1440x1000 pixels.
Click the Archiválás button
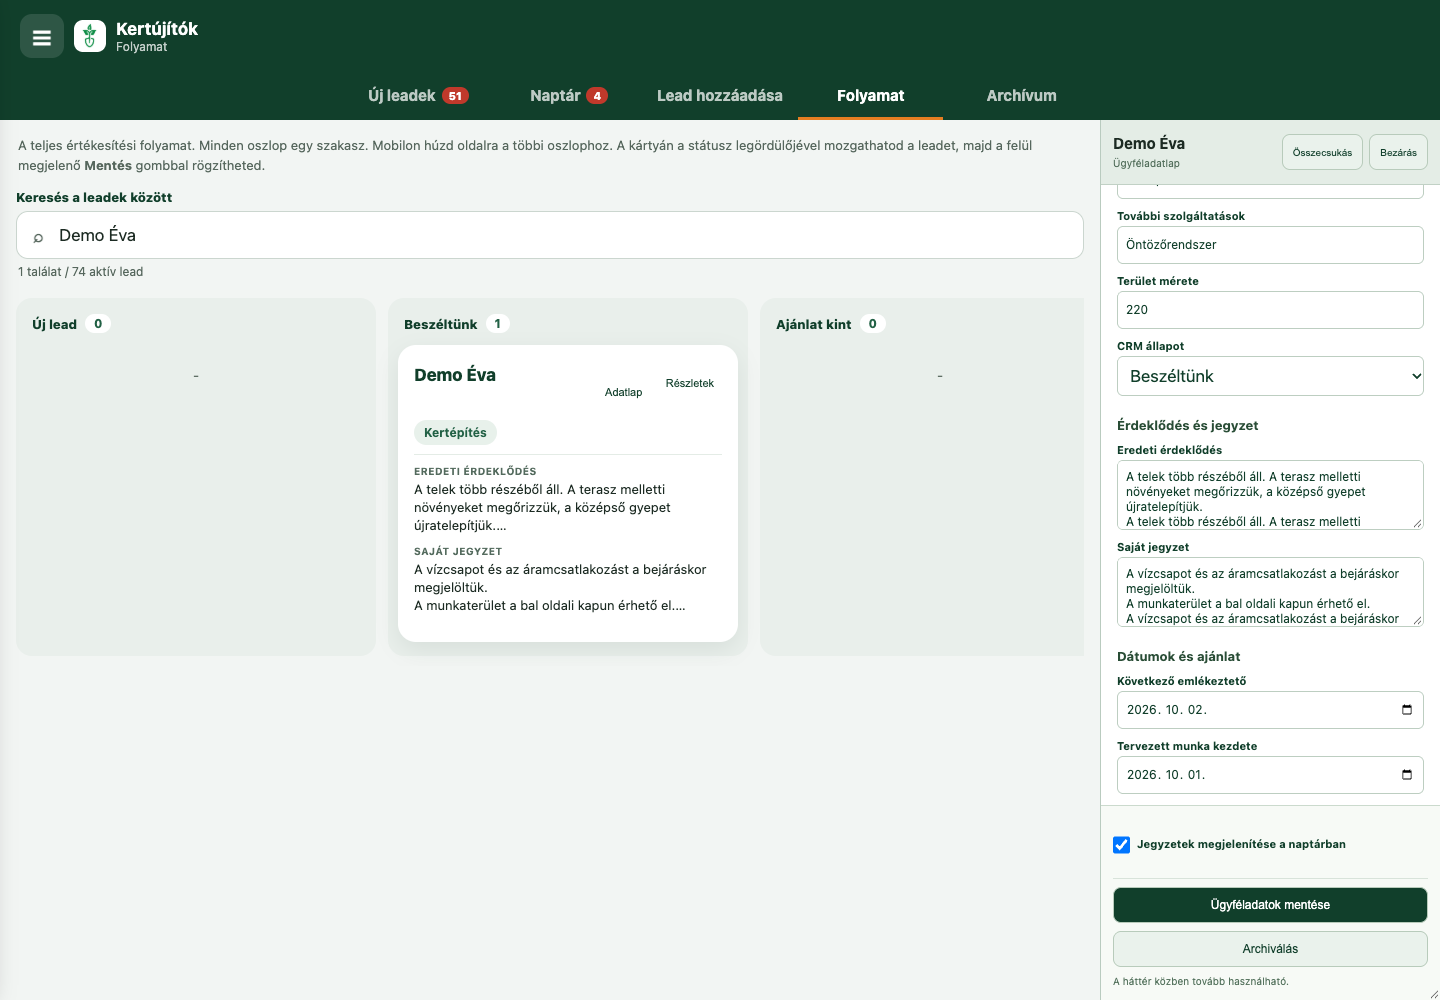(x=1270, y=949)
